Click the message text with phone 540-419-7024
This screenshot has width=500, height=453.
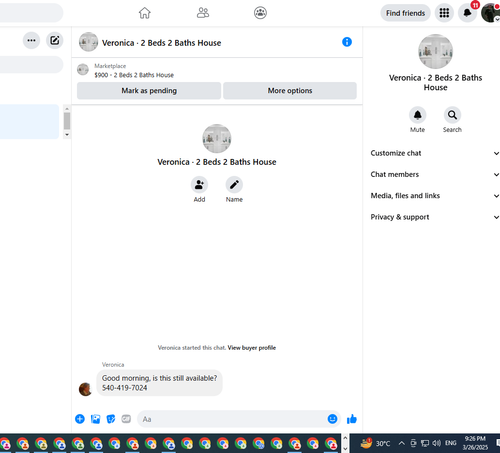coord(159,383)
